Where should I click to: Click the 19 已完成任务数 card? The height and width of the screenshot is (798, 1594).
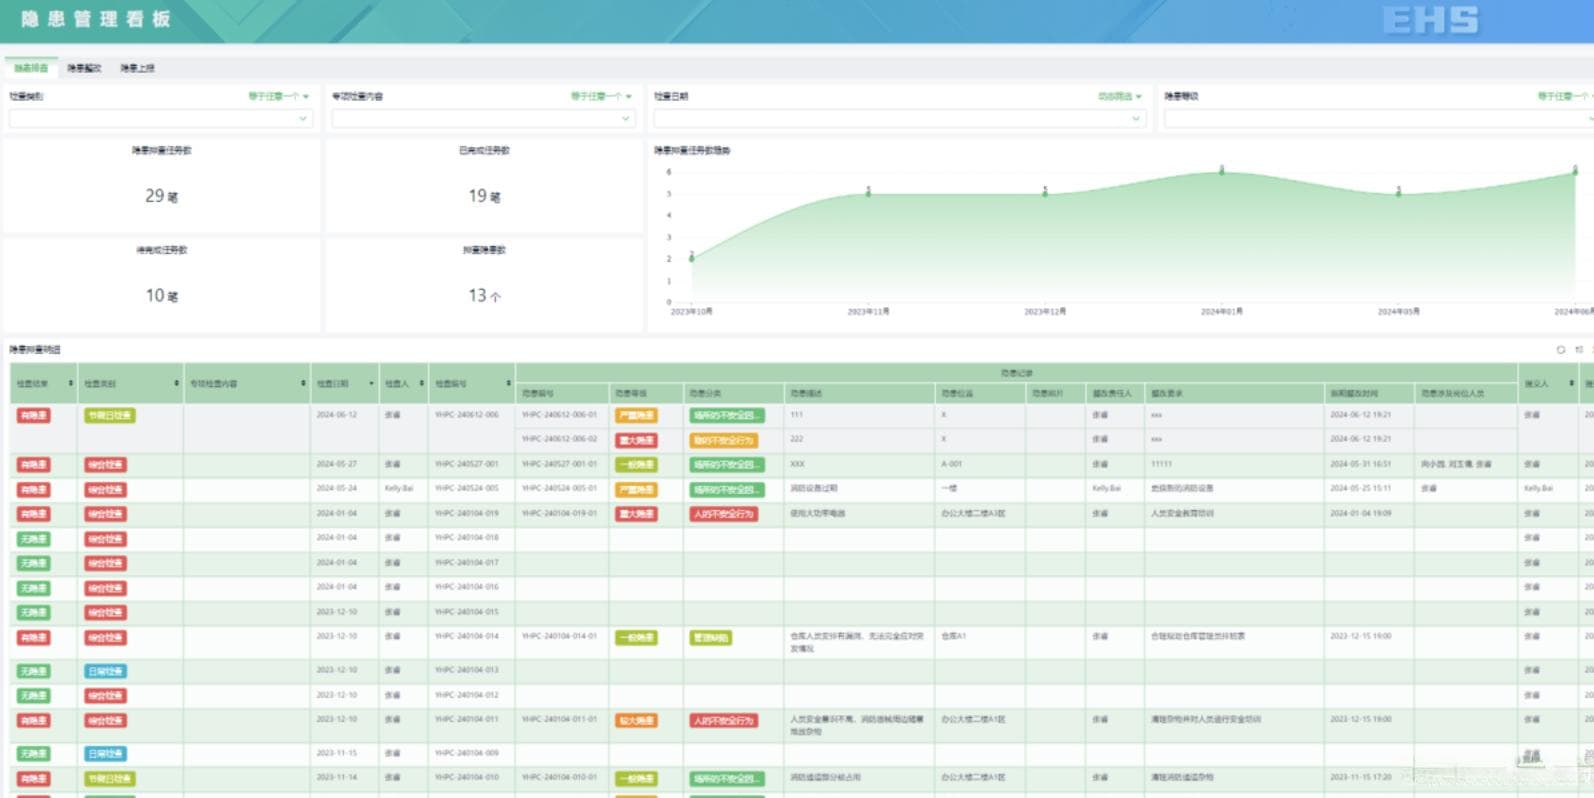click(x=484, y=186)
